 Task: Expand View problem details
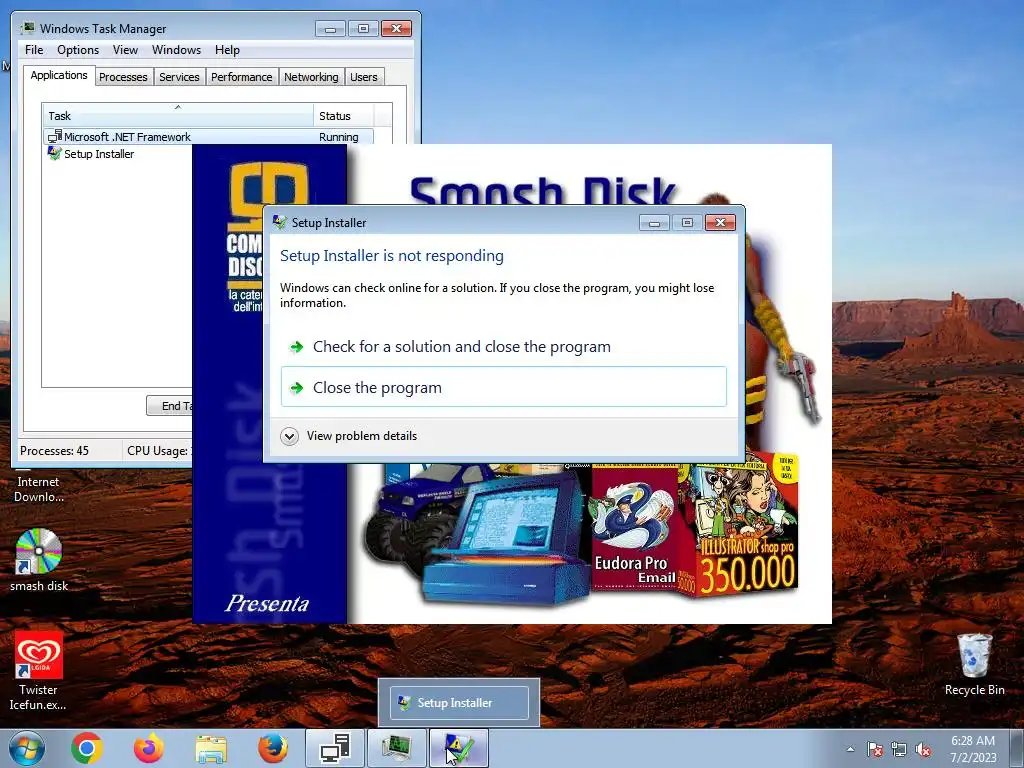tap(349, 436)
